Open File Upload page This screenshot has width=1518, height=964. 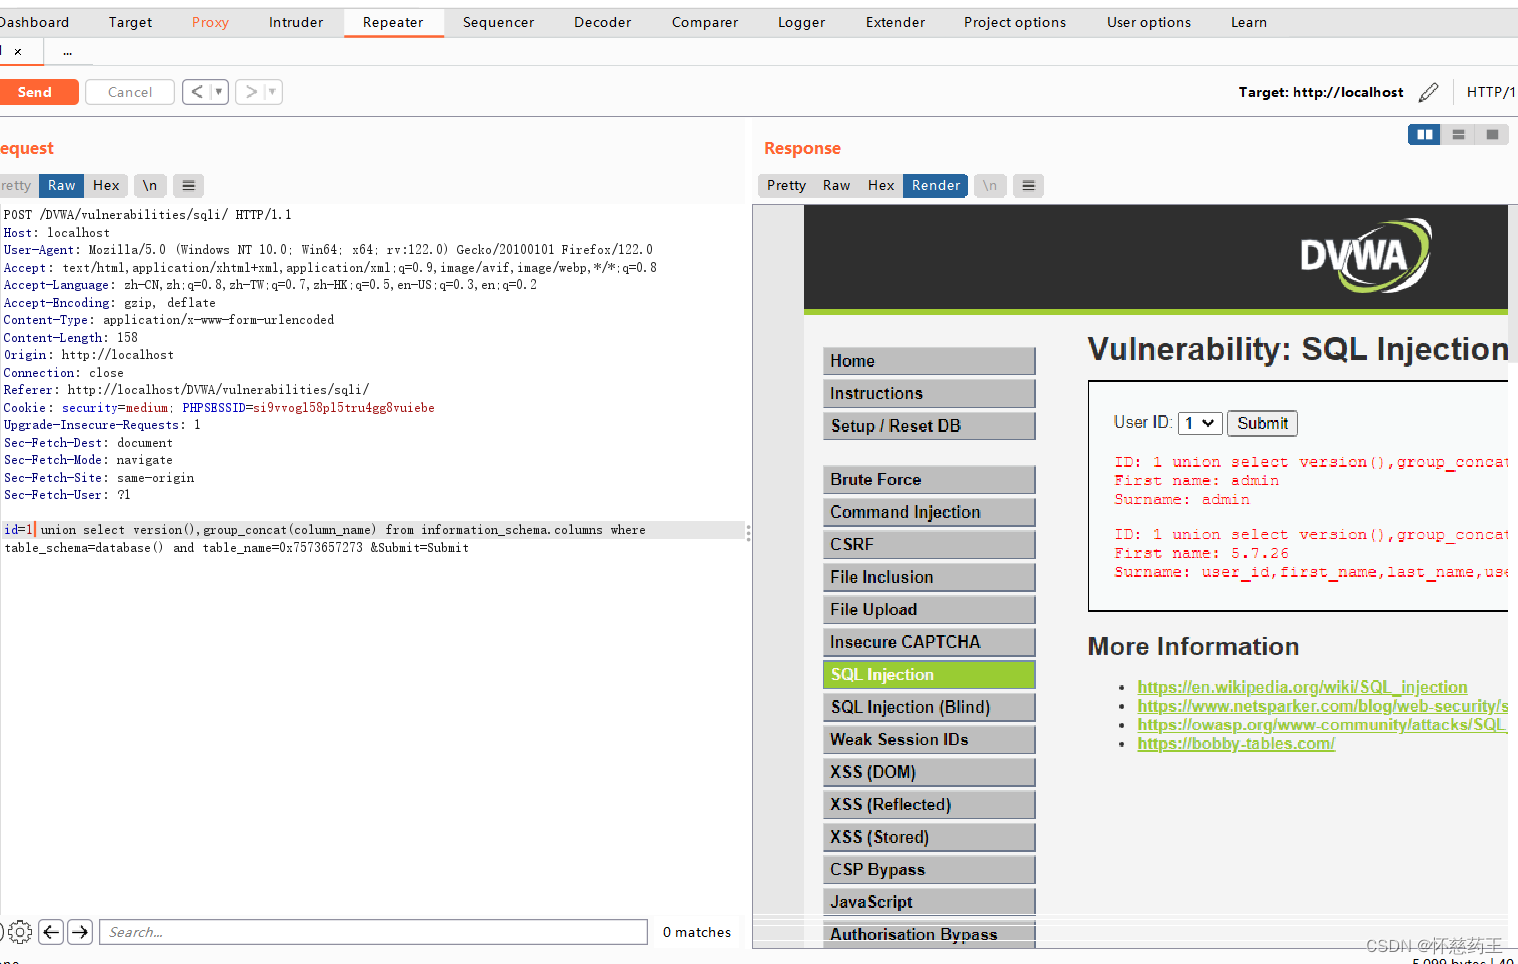pos(929,609)
